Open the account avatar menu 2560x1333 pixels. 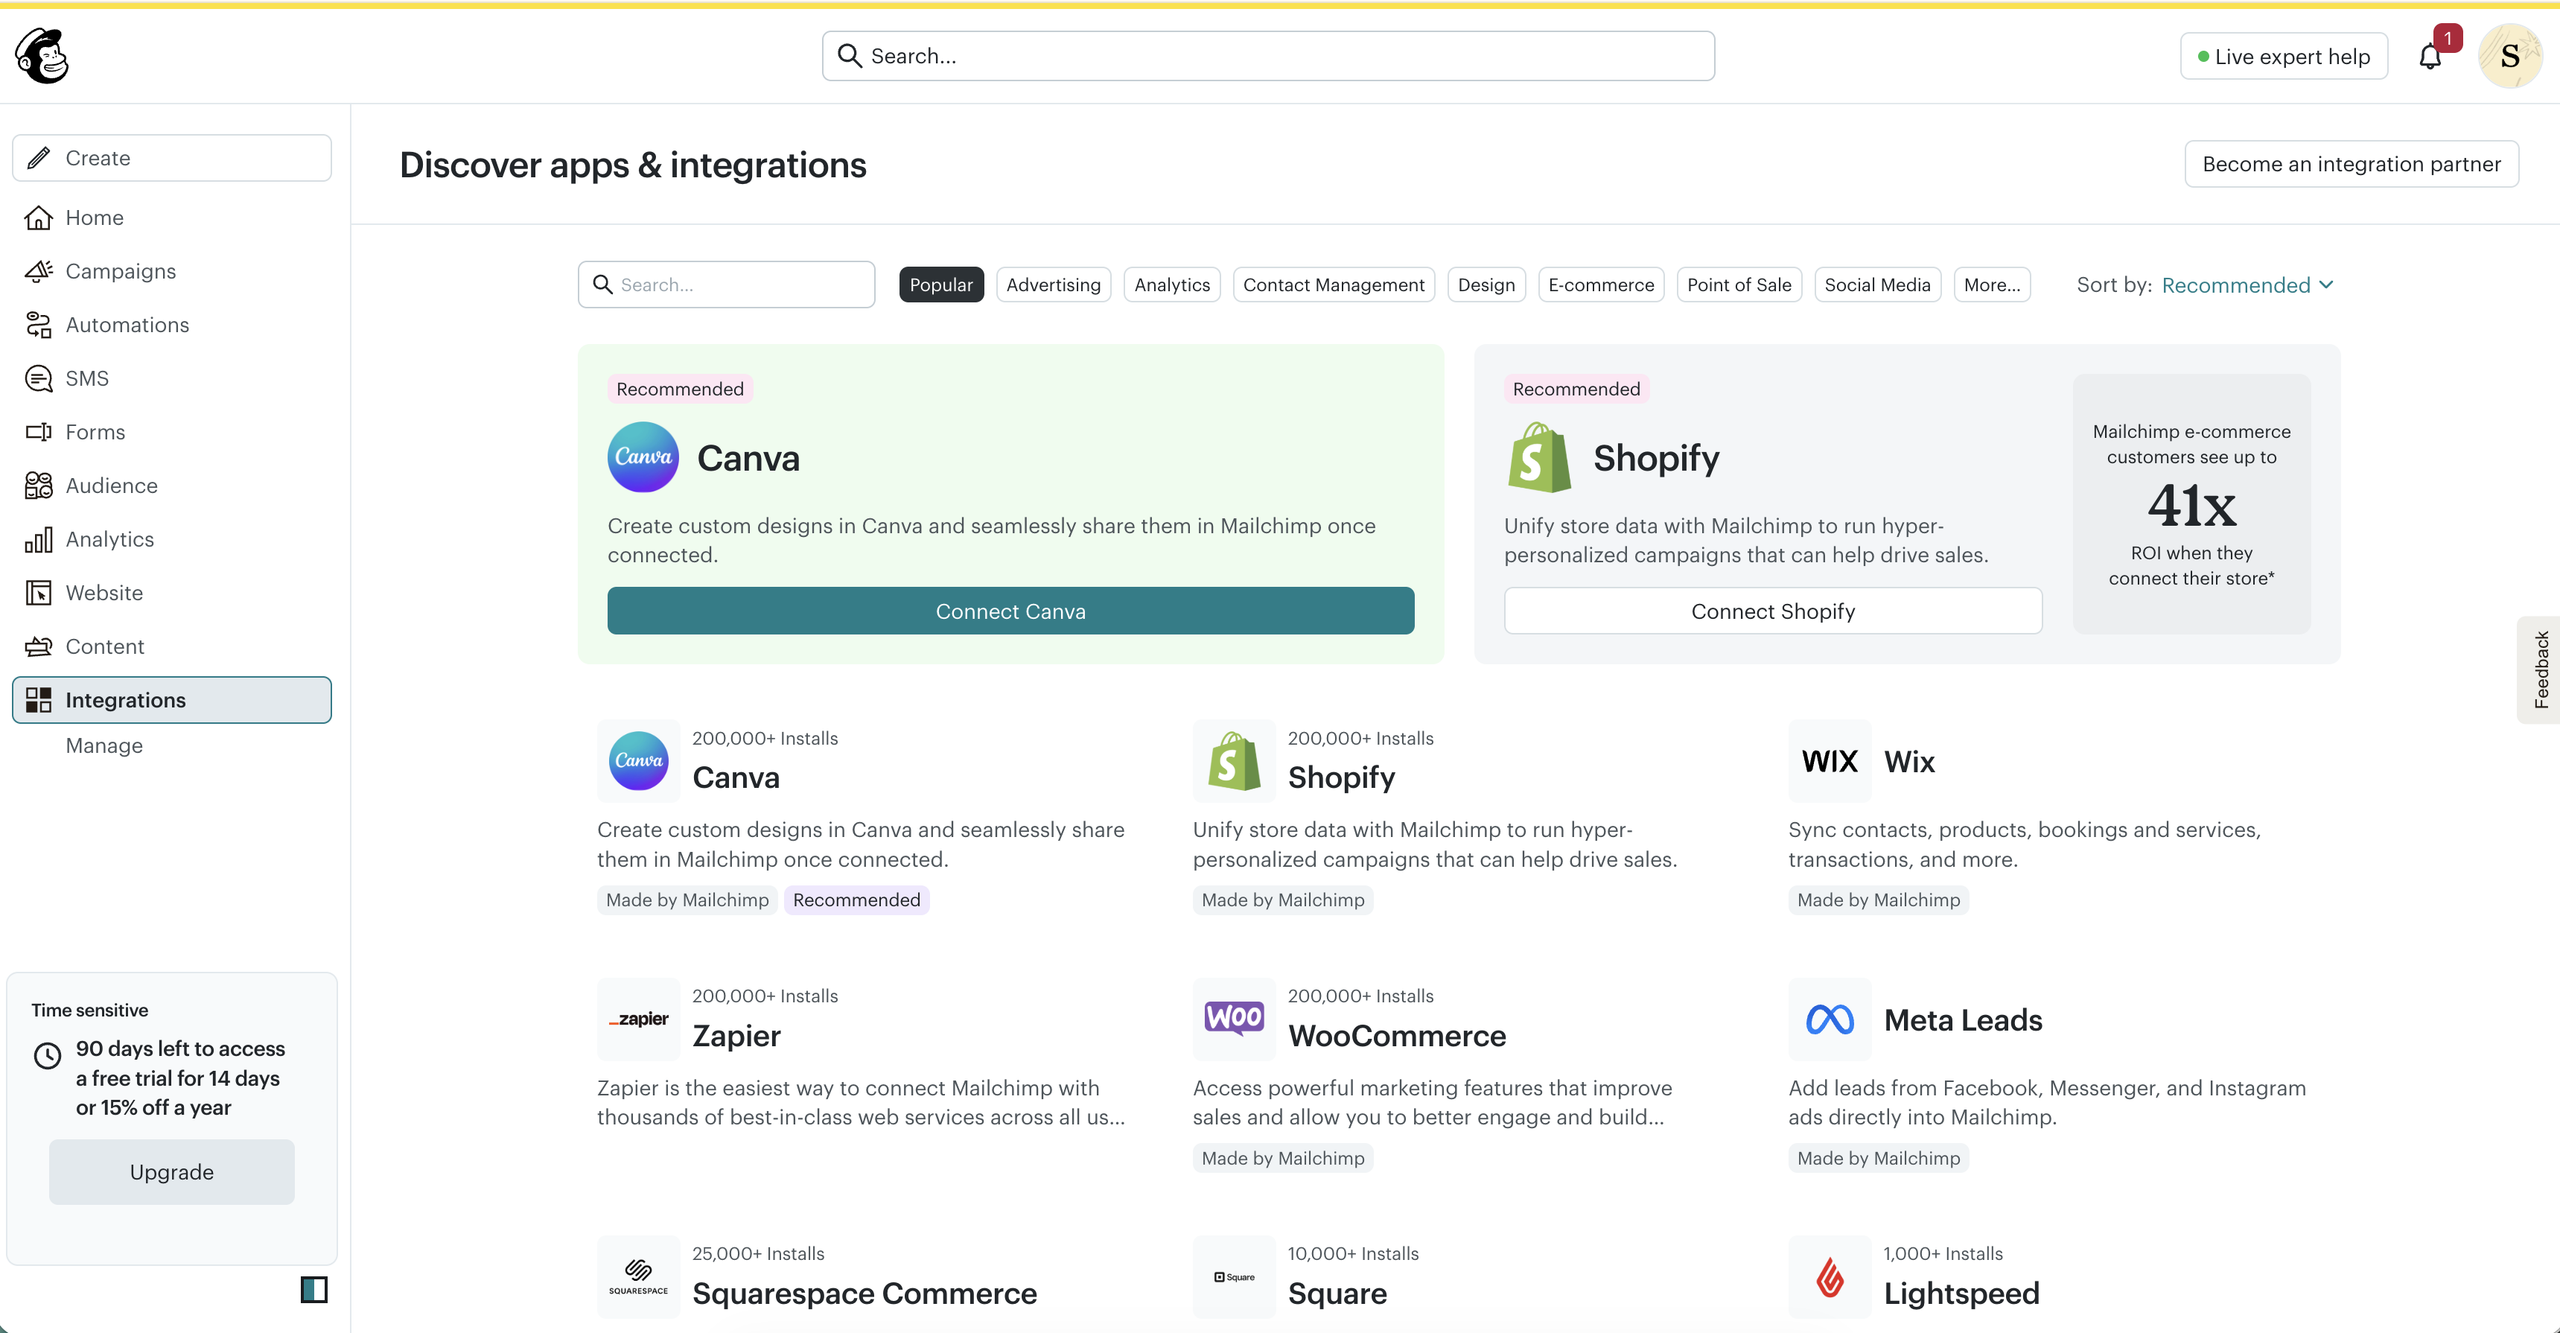[2510, 56]
